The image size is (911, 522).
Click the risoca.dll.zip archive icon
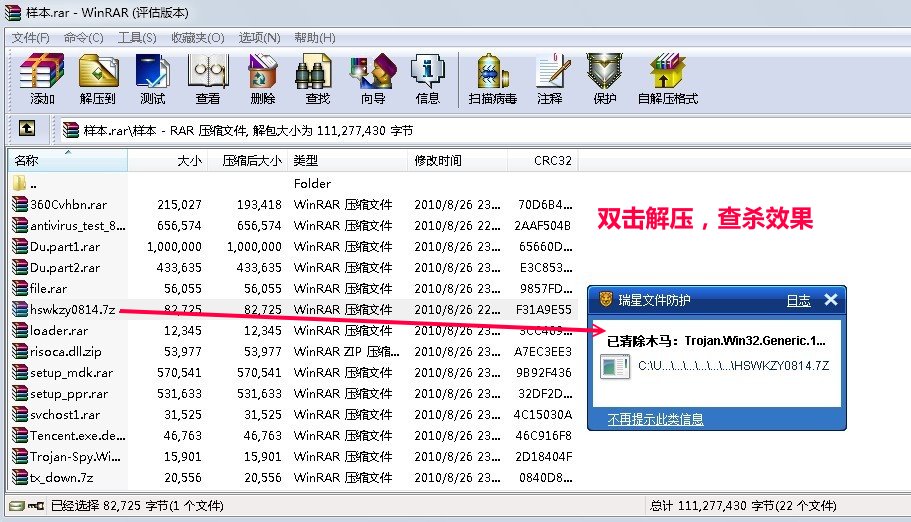coord(20,351)
